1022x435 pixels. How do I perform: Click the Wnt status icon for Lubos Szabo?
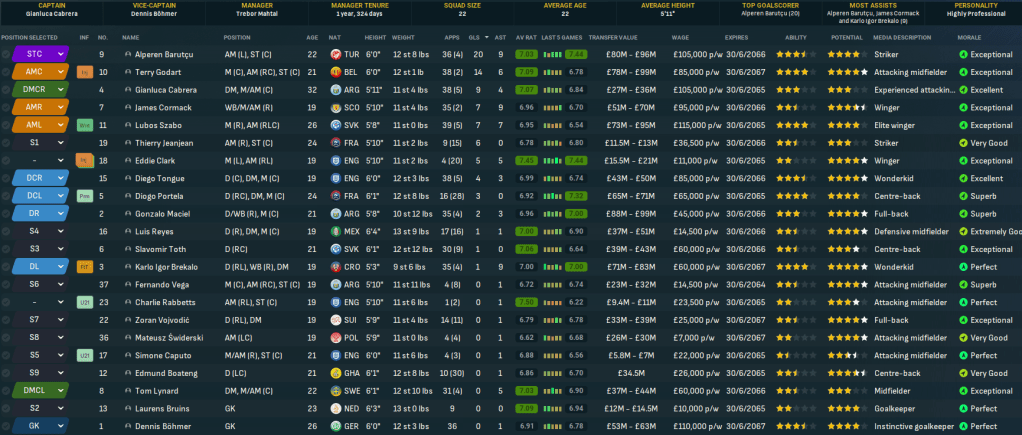click(85, 125)
